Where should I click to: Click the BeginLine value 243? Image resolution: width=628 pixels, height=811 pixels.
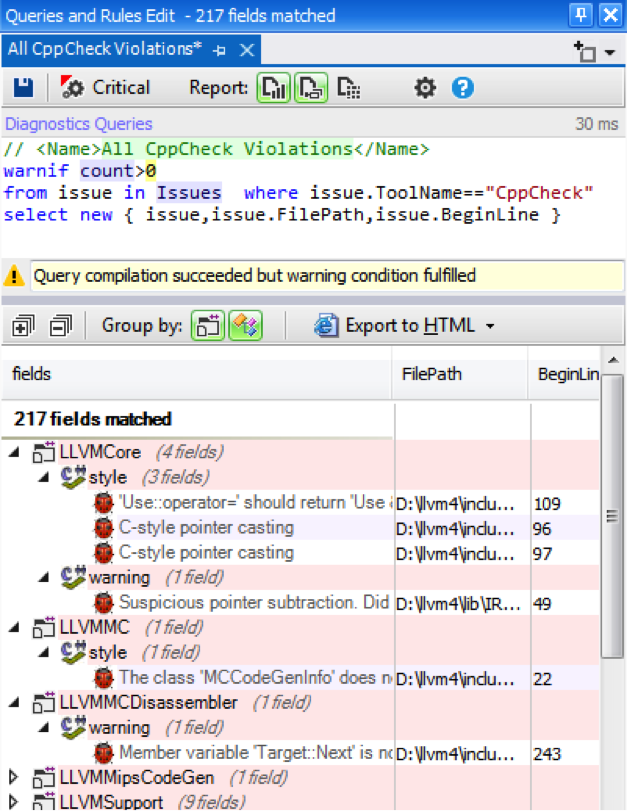(x=547, y=754)
